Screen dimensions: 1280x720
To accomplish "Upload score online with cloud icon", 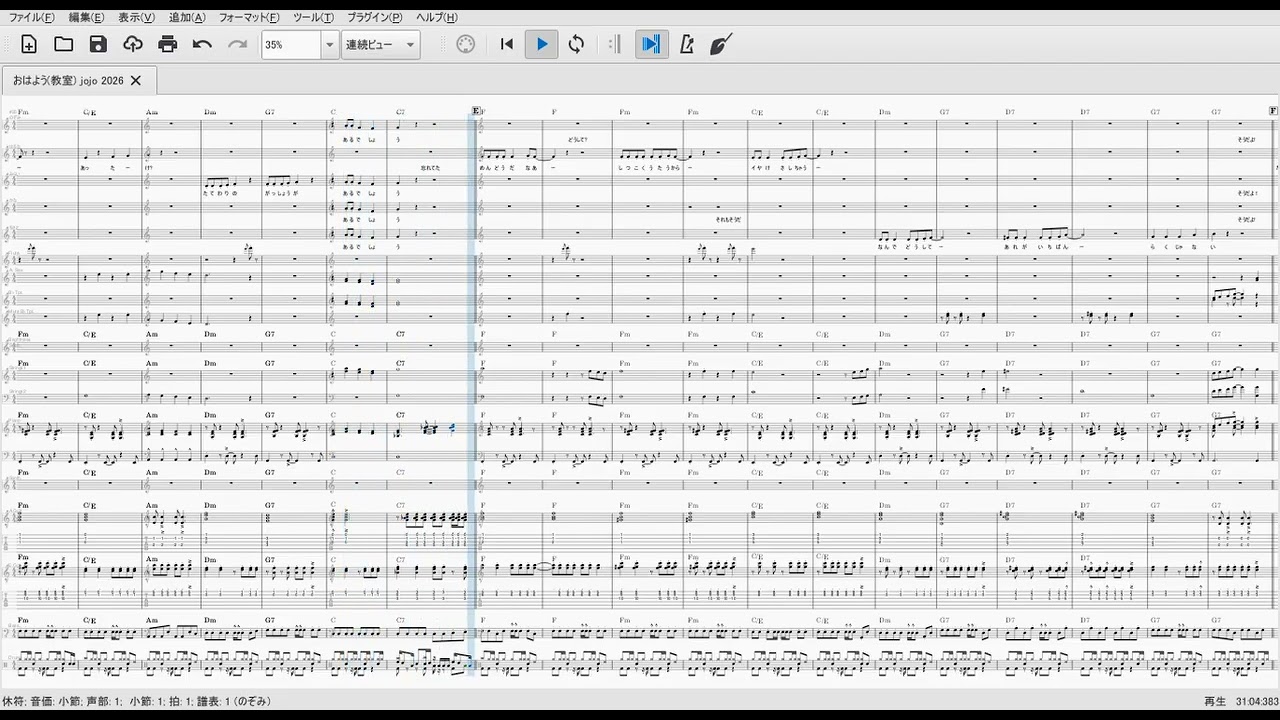I will coord(133,44).
